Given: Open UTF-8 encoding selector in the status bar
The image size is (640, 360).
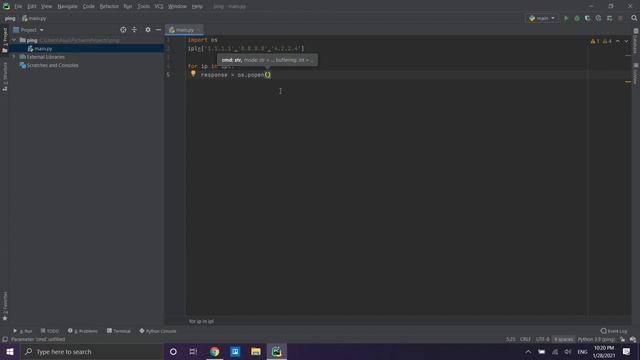Looking at the screenshot, I should 542,340.
